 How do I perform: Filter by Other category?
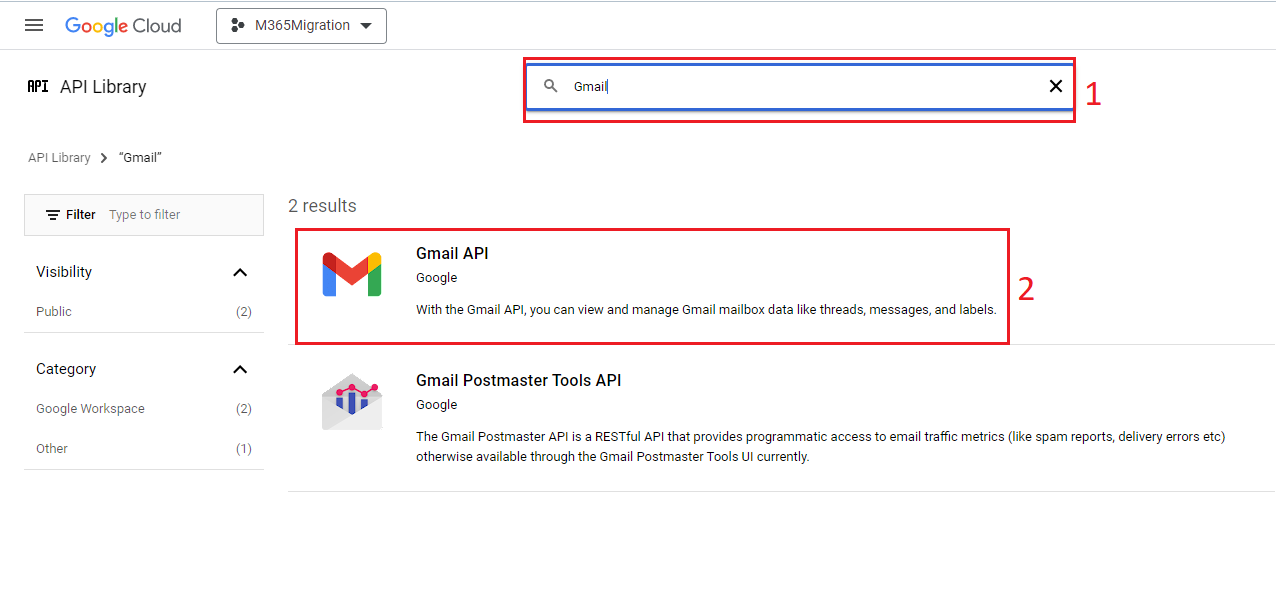coord(144,449)
